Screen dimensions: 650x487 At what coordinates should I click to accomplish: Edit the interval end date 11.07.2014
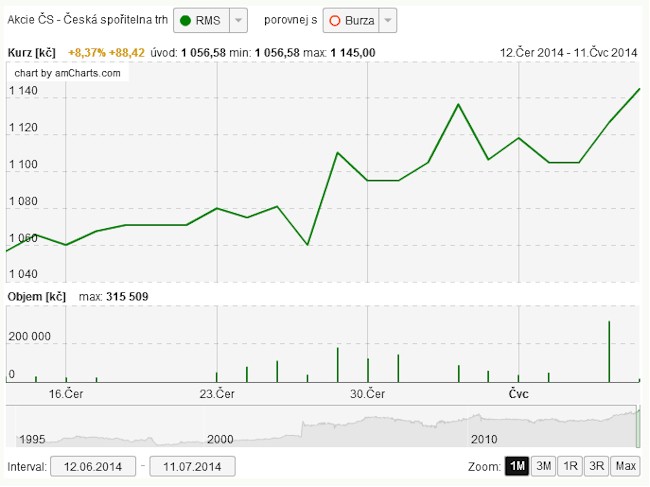point(192,467)
